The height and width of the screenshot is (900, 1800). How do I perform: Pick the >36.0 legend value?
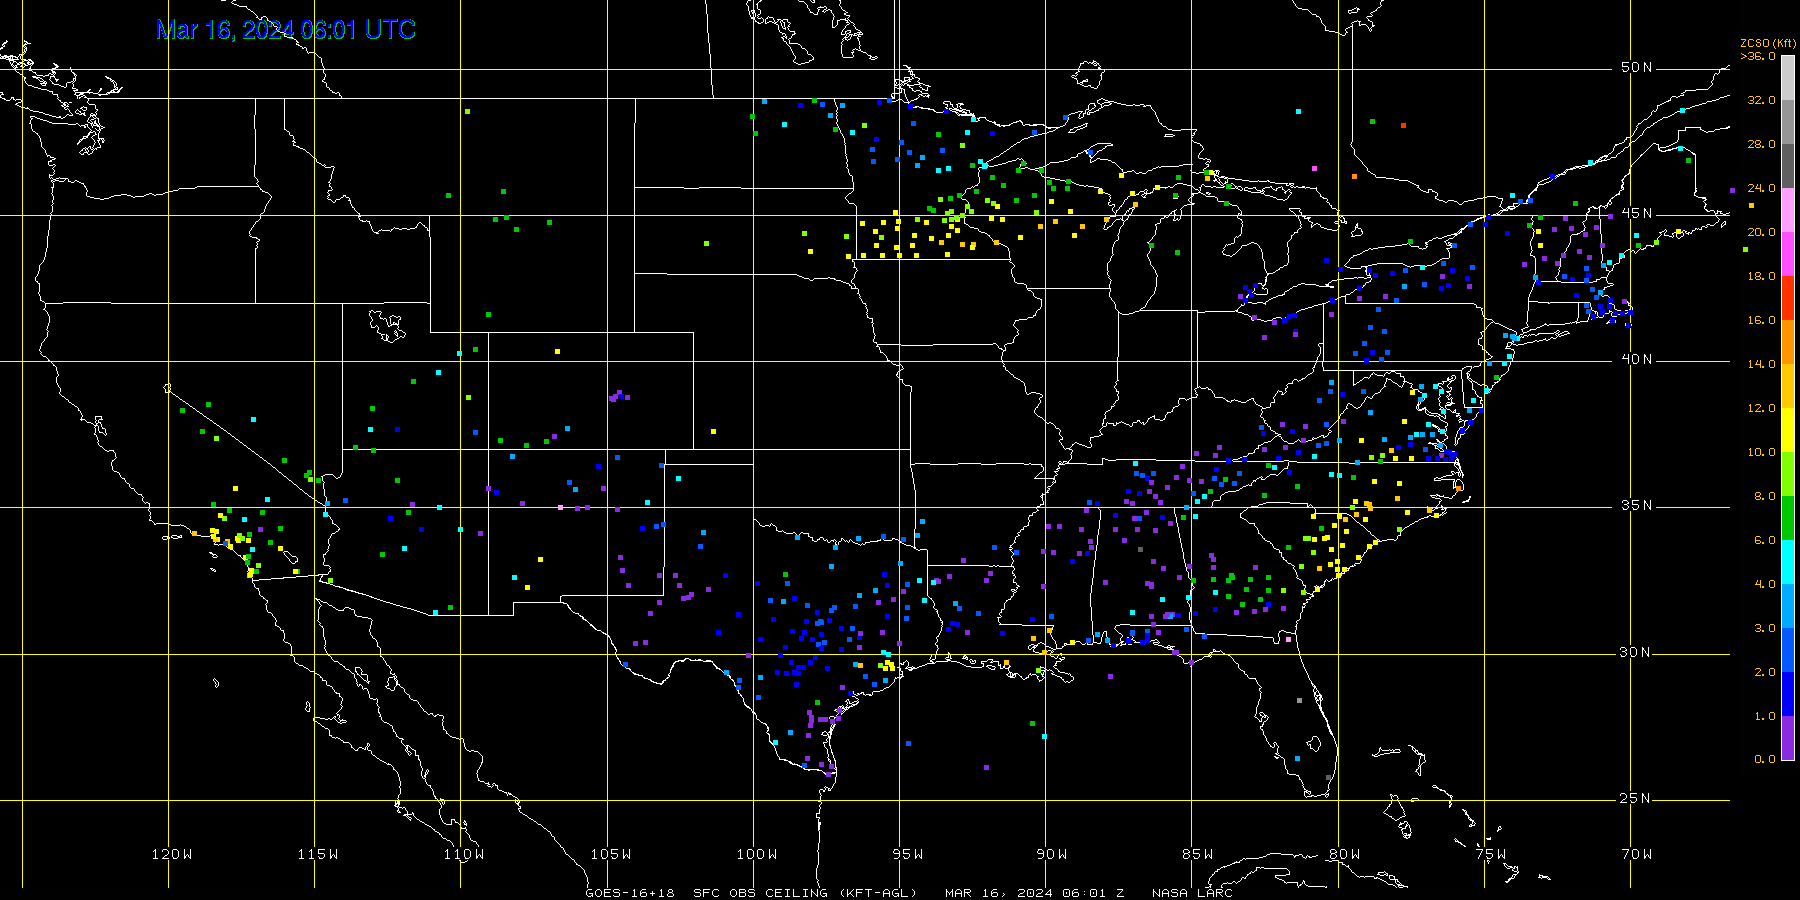(1758, 56)
